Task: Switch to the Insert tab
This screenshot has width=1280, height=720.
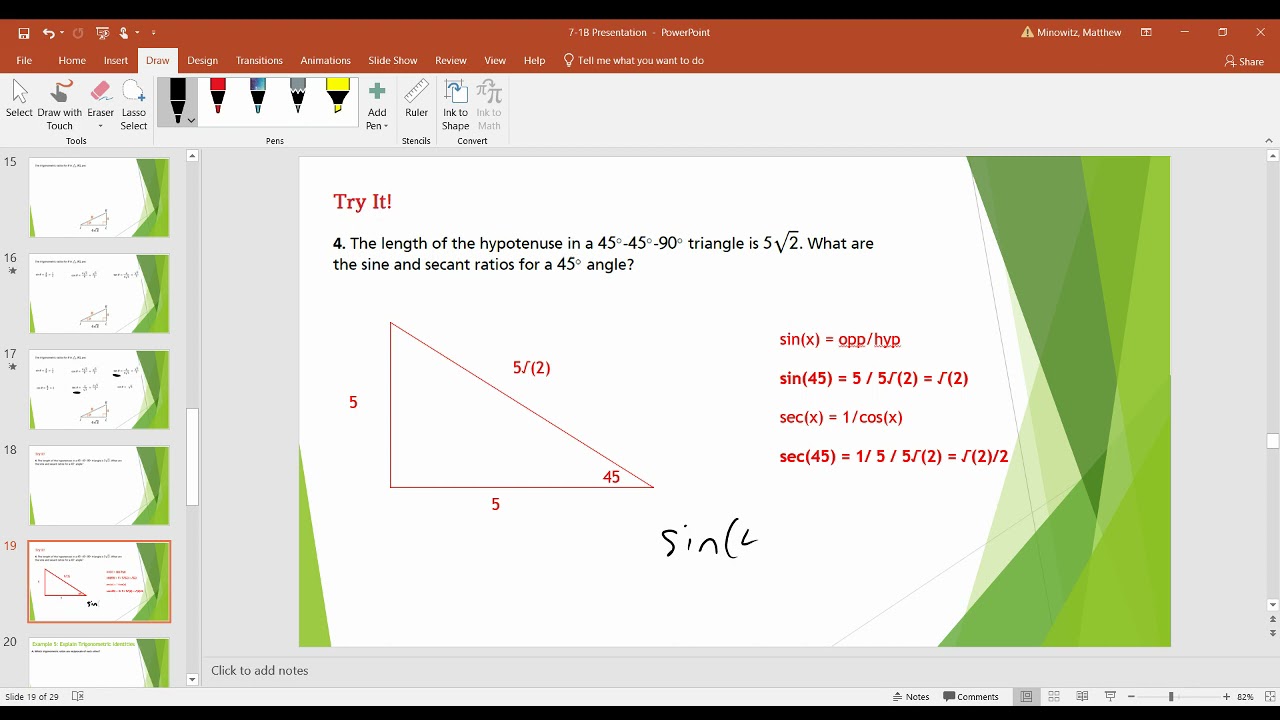Action: point(116,60)
